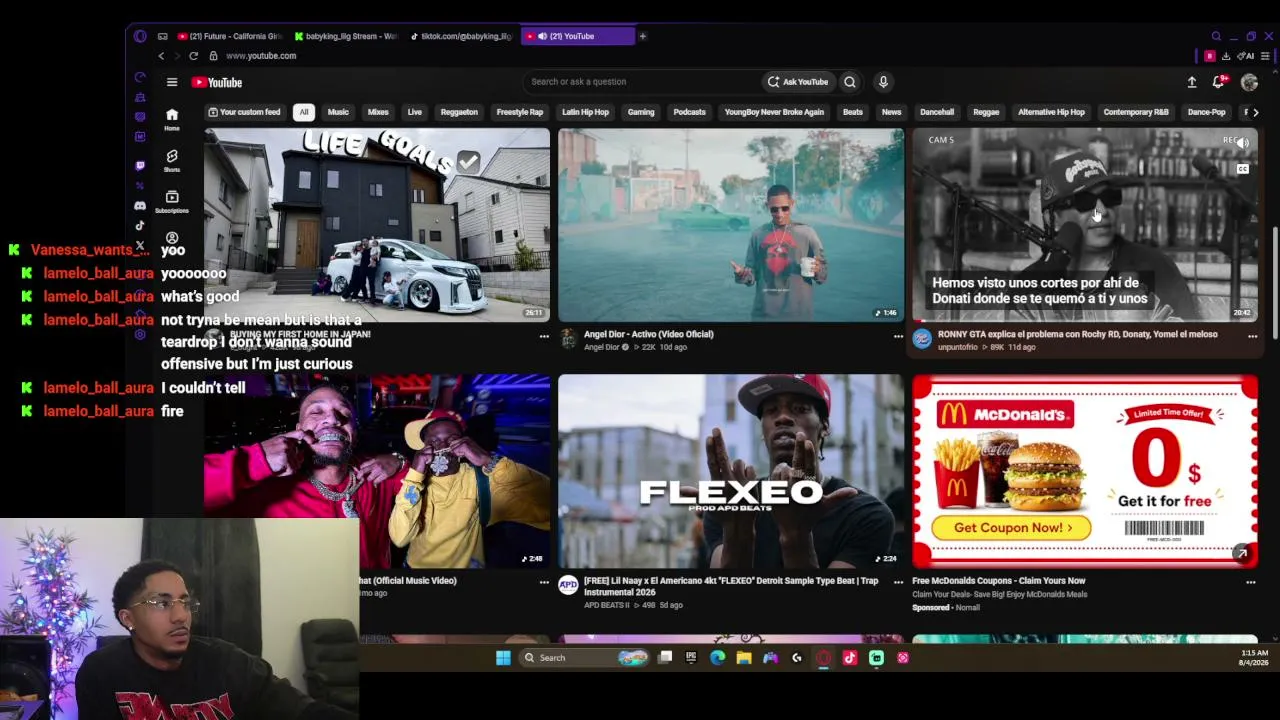
Task: Select the Freestyle Rap category chip
Action: click(x=520, y=112)
